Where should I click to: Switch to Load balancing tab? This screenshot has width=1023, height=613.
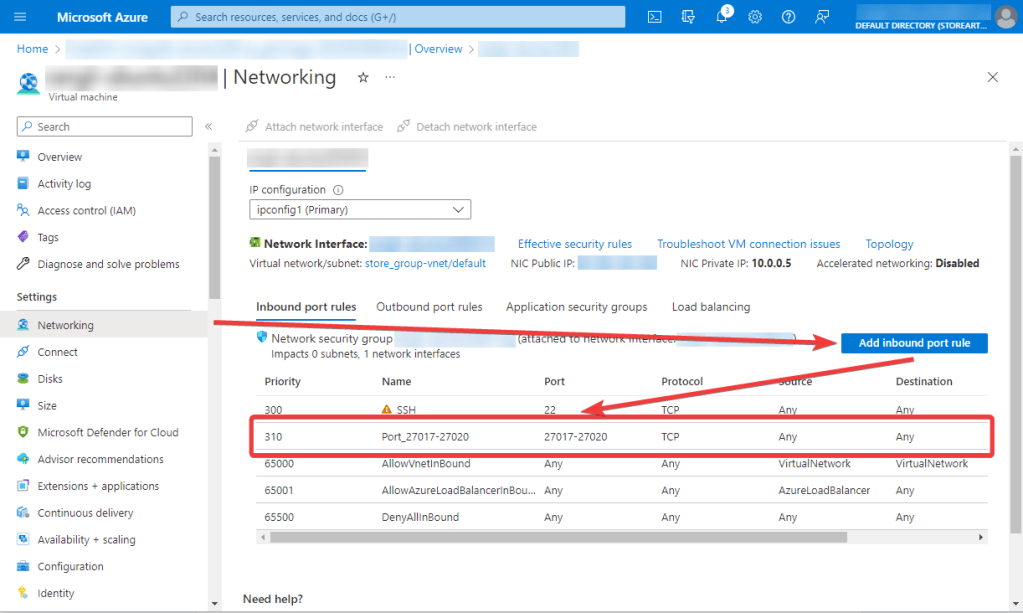pos(710,307)
